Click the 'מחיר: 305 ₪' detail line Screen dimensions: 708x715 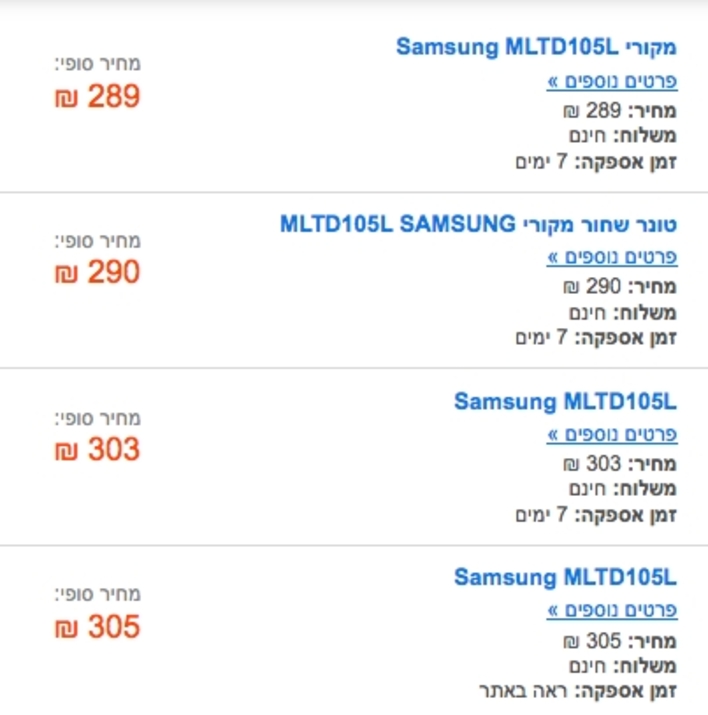click(x=620, y=641)
